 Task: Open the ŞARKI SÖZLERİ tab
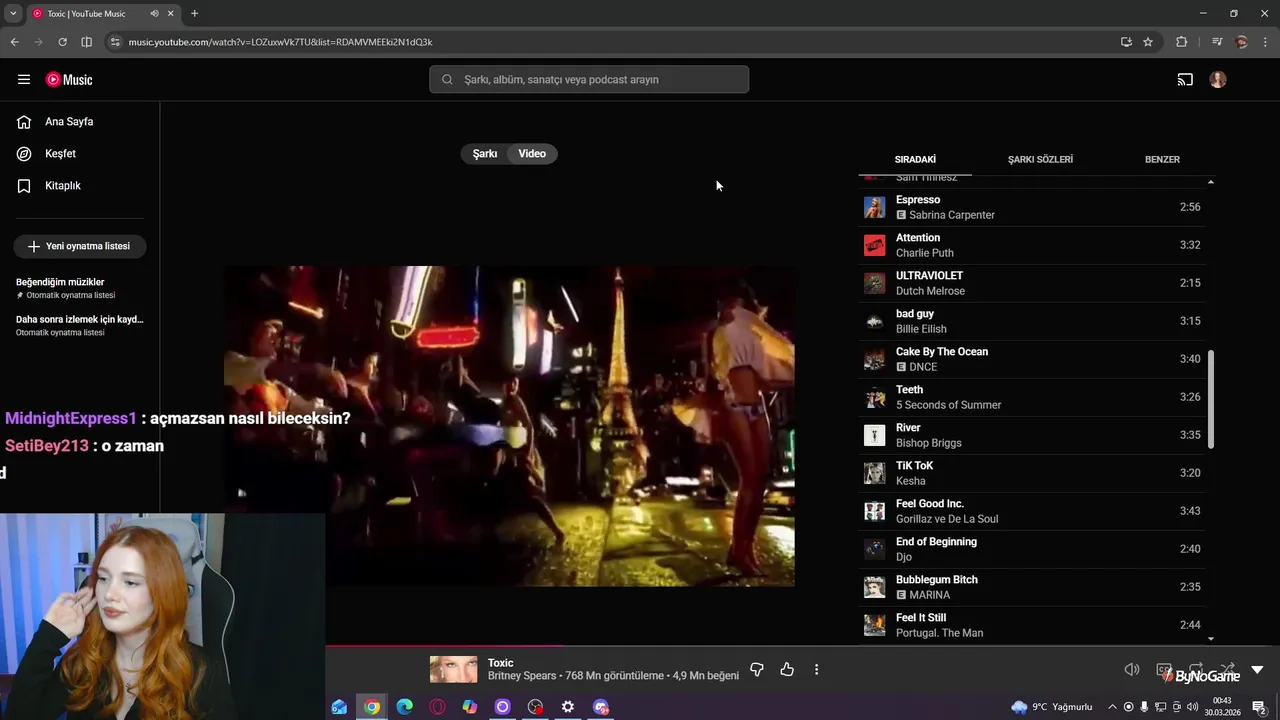pos(1040,159)
